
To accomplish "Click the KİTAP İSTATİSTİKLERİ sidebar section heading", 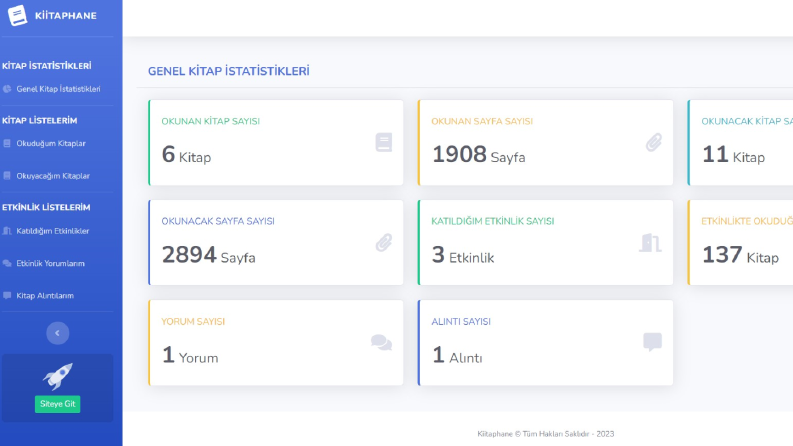I will [x=47, y=66].
